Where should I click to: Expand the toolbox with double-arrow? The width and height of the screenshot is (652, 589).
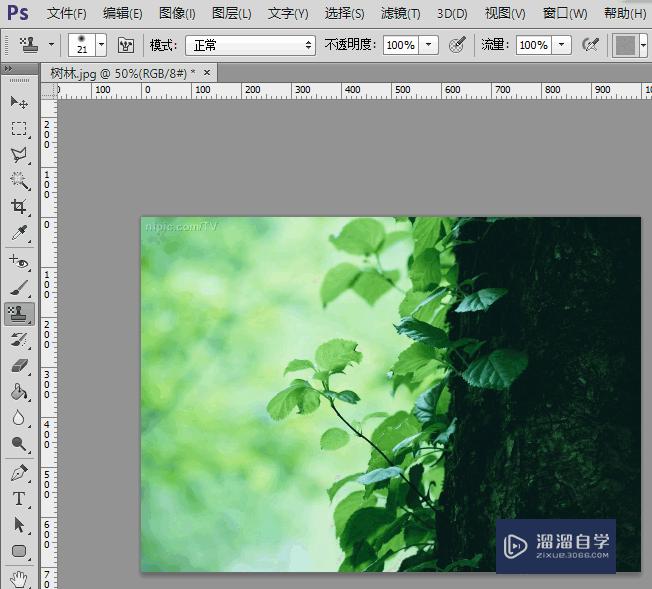click(x=8, y=68)
